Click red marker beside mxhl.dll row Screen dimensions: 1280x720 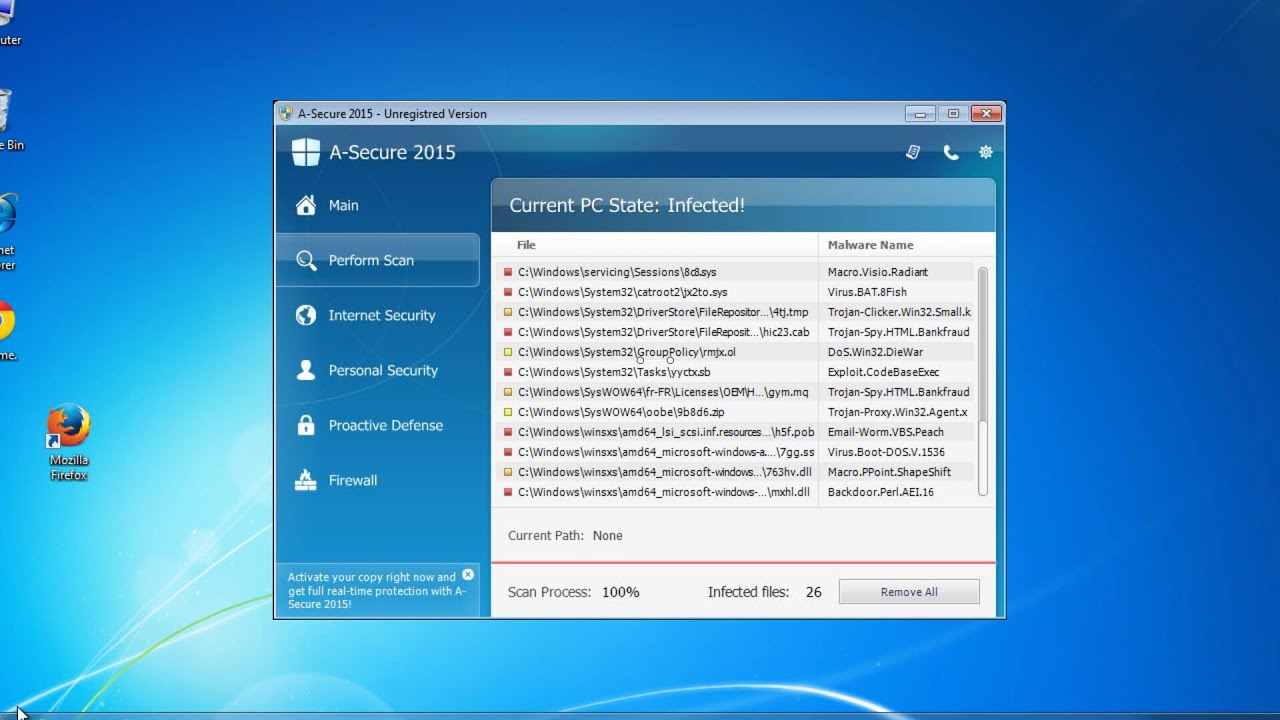tap(508, 492)
